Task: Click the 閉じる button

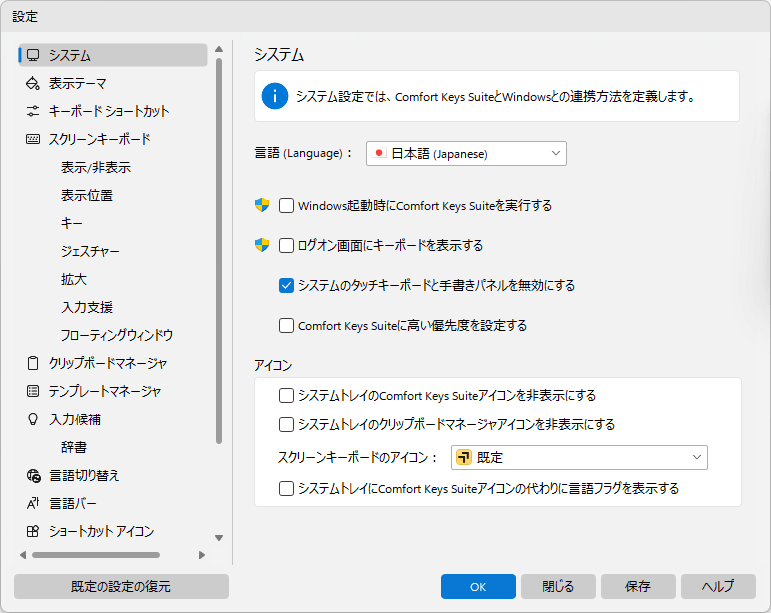Action: (558, 586)
